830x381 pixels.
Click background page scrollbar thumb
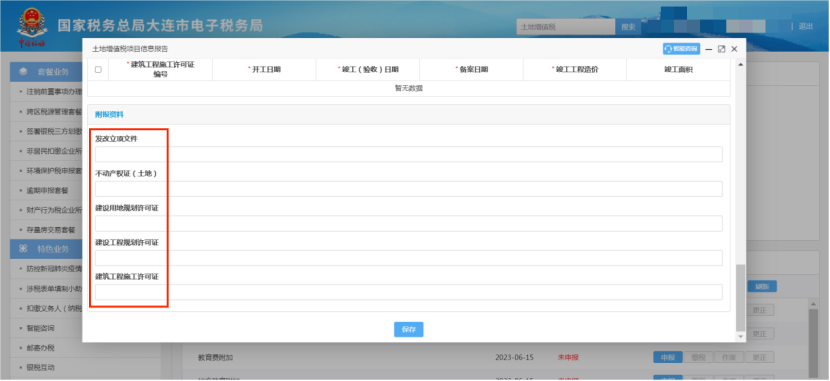coord(813,344)
